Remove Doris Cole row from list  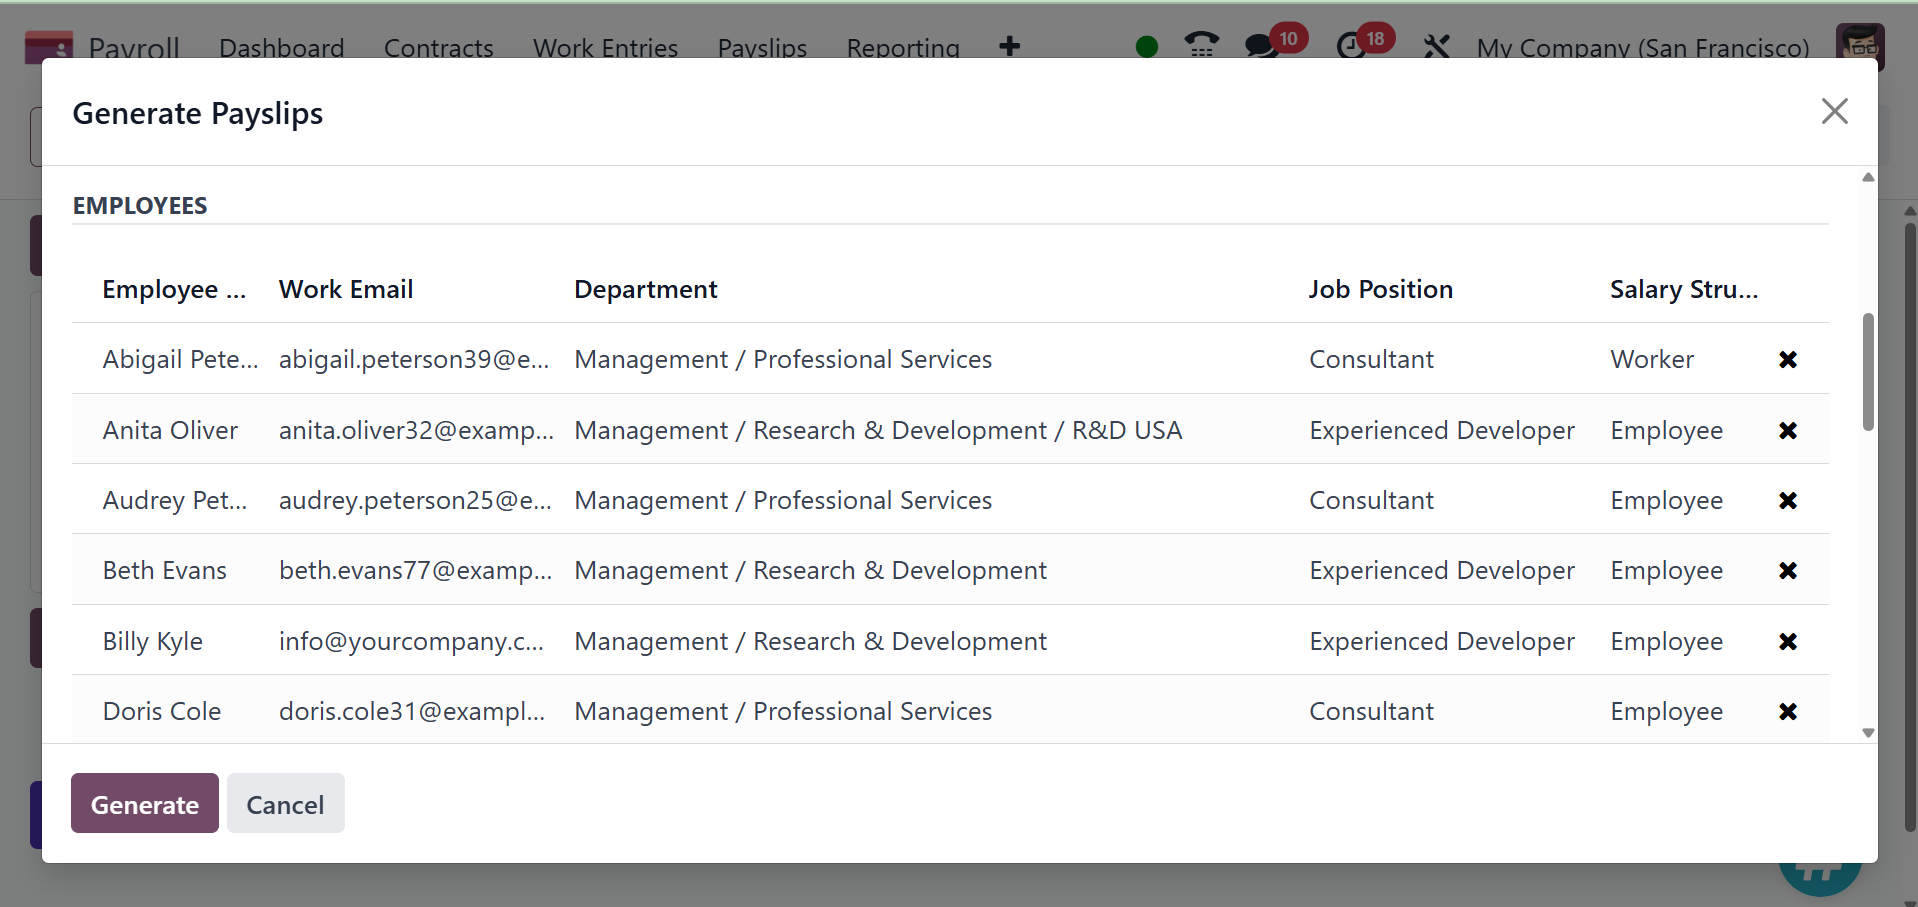tap(1788, 712)
